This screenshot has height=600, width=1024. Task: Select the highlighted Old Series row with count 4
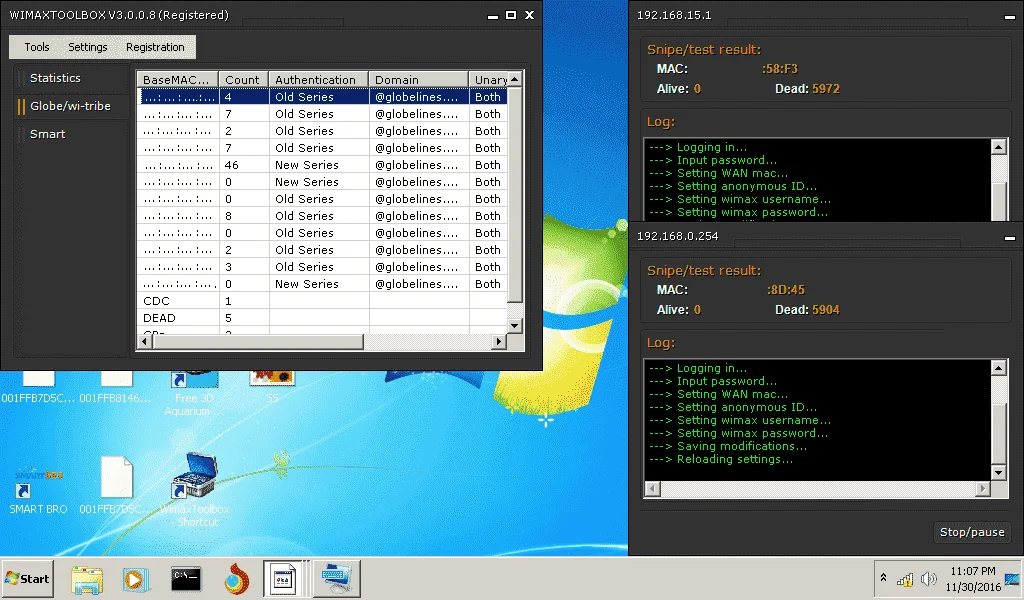[323, 97]
